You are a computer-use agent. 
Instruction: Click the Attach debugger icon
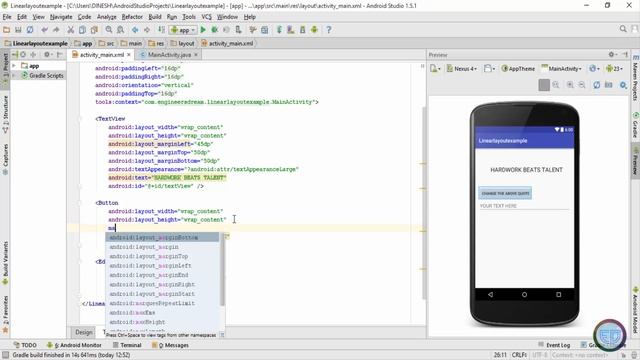238,30
